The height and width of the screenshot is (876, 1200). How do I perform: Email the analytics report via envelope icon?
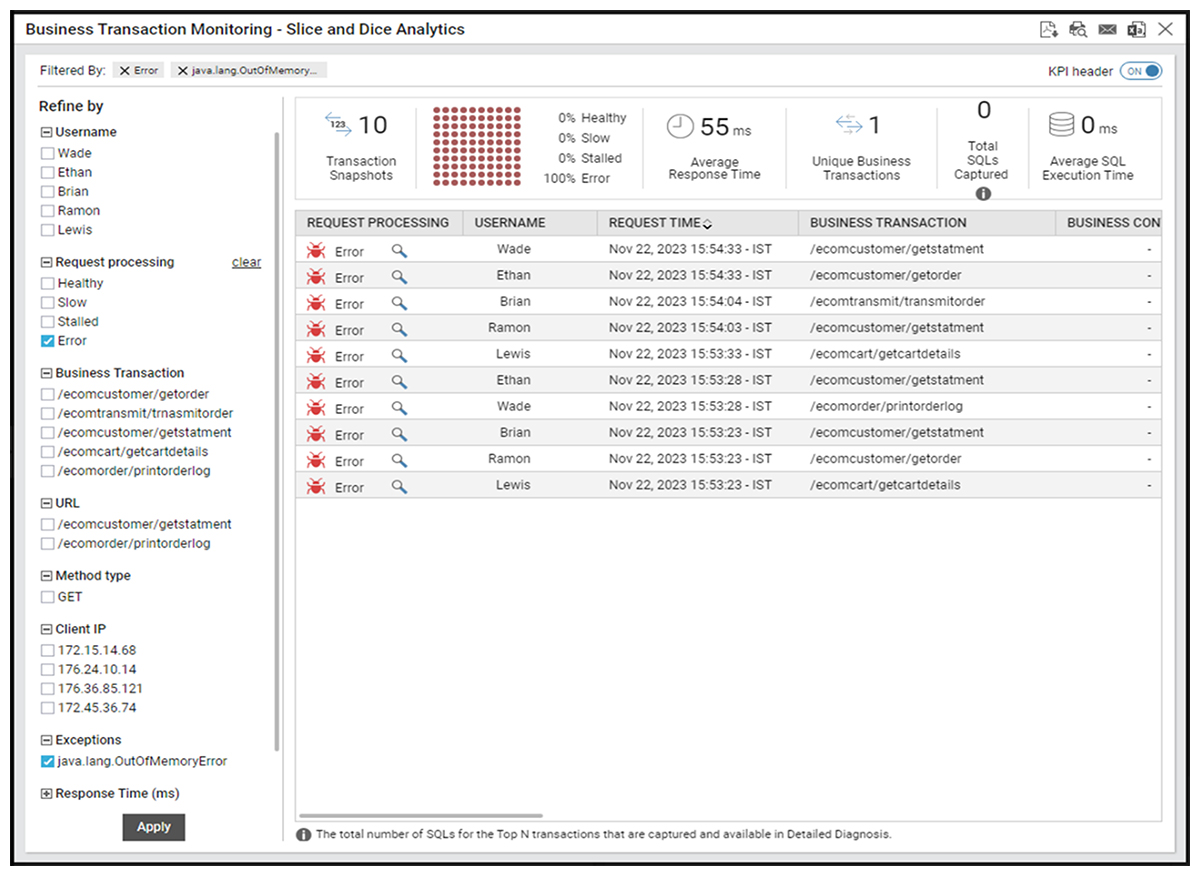coord(1107,30)
